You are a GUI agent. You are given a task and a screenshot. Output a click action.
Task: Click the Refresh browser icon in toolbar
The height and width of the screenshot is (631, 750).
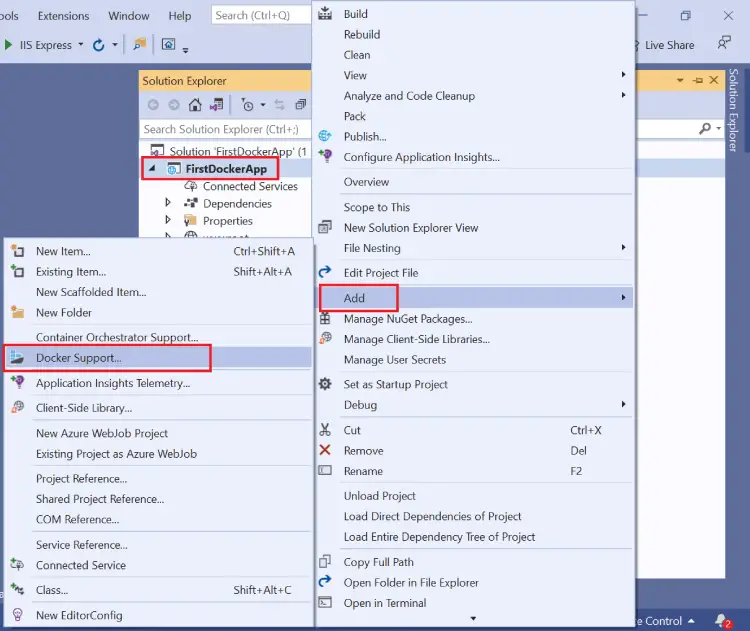click(99, 45)
